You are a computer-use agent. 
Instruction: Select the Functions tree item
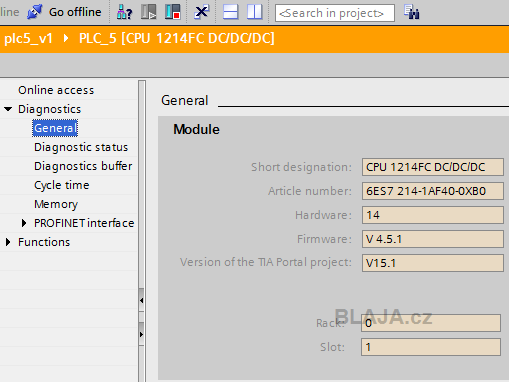[x=44, y=242]
